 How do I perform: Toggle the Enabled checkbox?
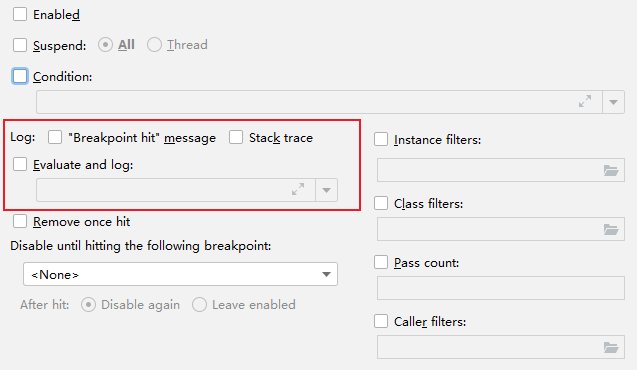click(20, 14)
